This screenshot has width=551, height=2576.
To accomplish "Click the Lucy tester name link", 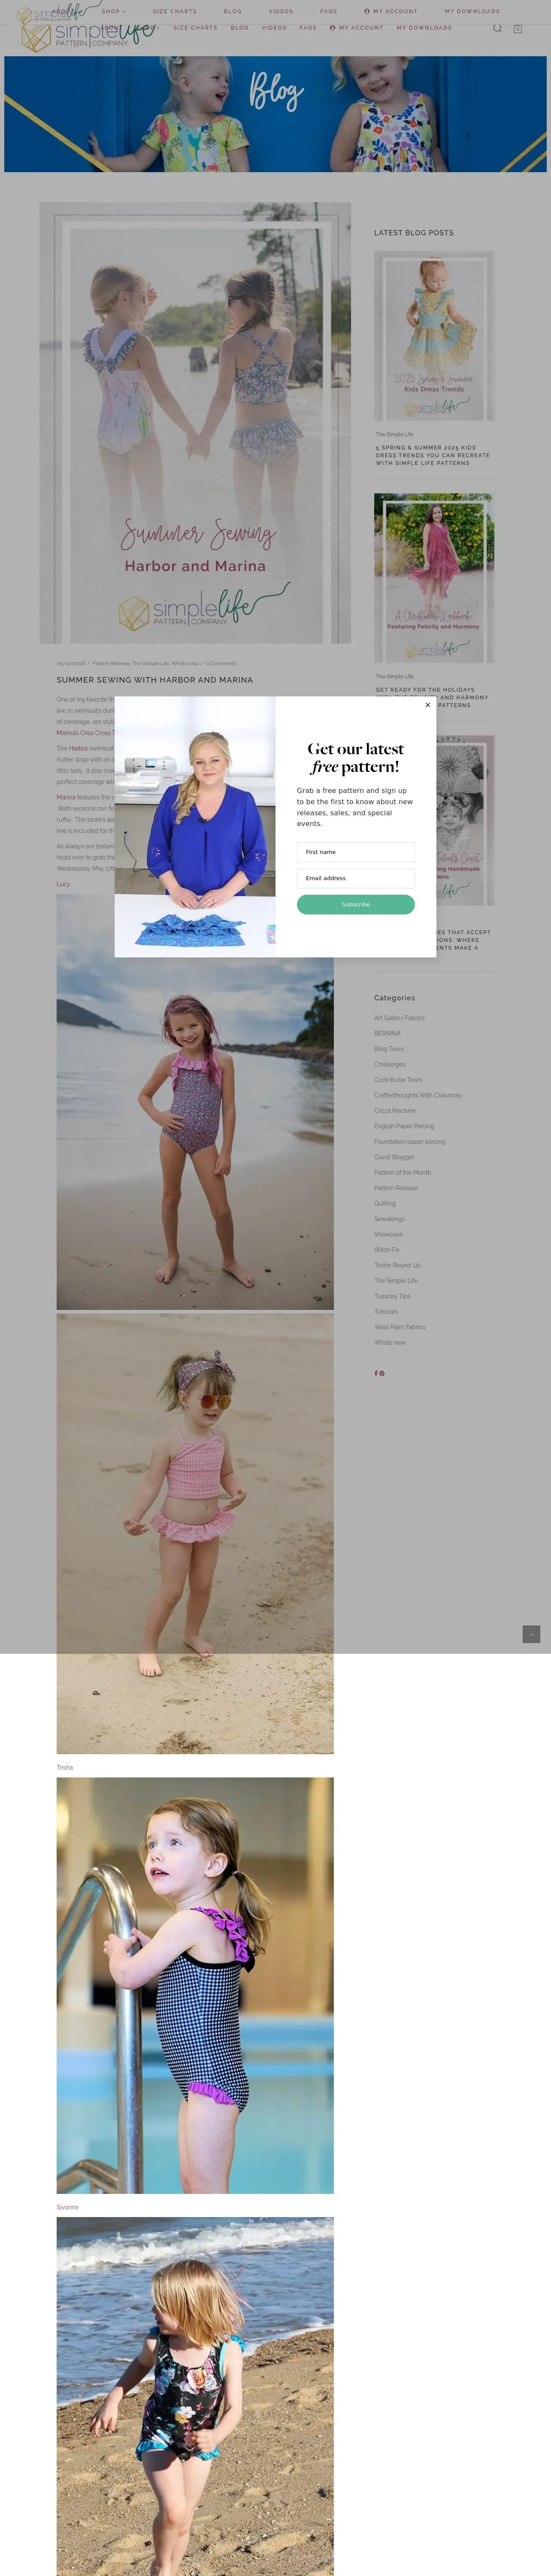I will click(63, 884).
